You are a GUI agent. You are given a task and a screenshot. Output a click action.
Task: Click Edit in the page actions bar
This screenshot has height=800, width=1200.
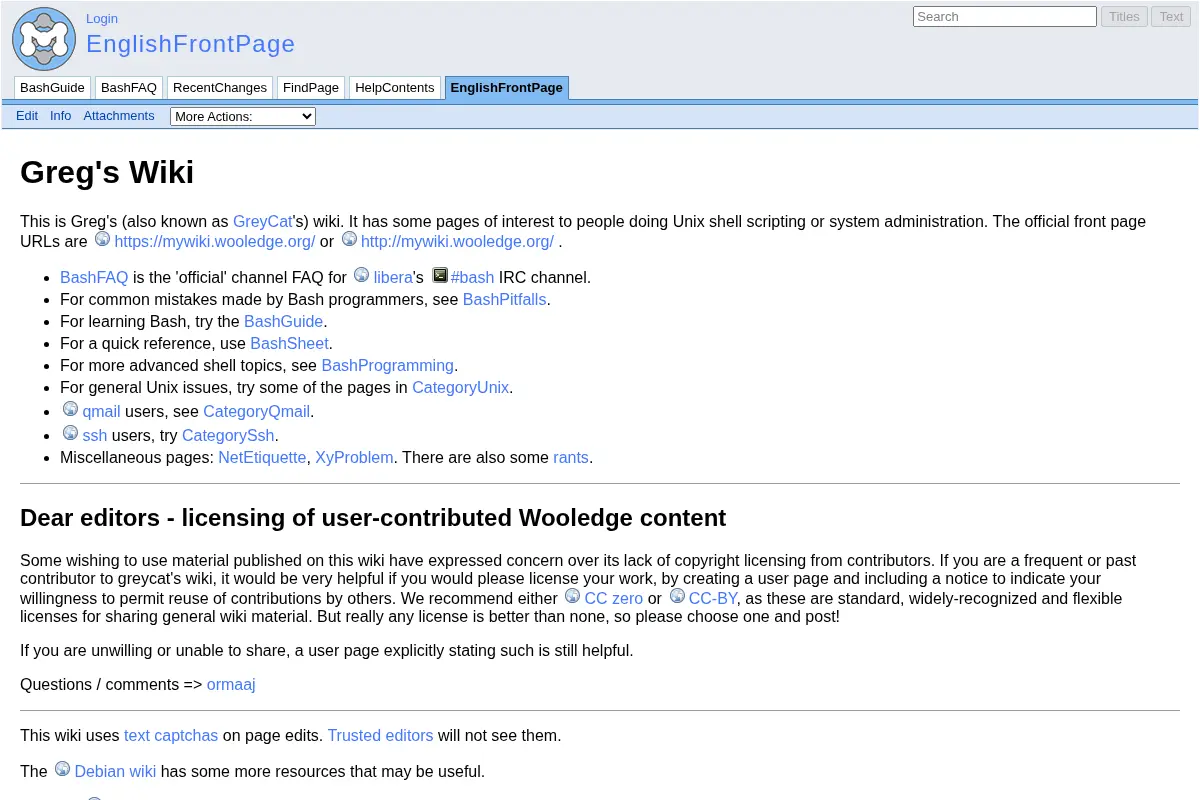pyautogui.click(x=27, y=116)
